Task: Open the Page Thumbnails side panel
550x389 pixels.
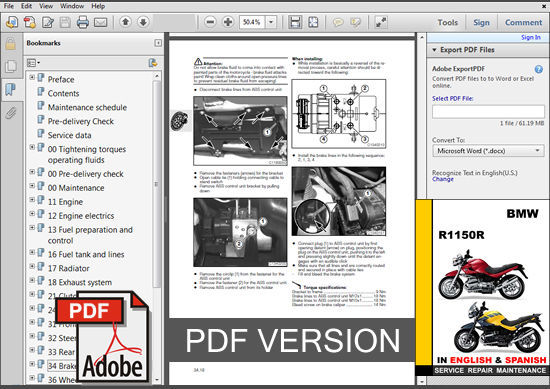Action: point(11,66)
